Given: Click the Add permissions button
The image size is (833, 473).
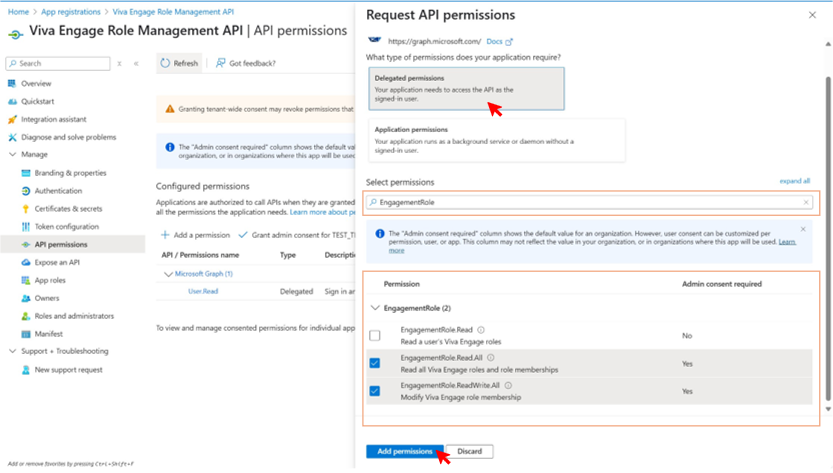Looking at the screenshot, I should (405, 451).
